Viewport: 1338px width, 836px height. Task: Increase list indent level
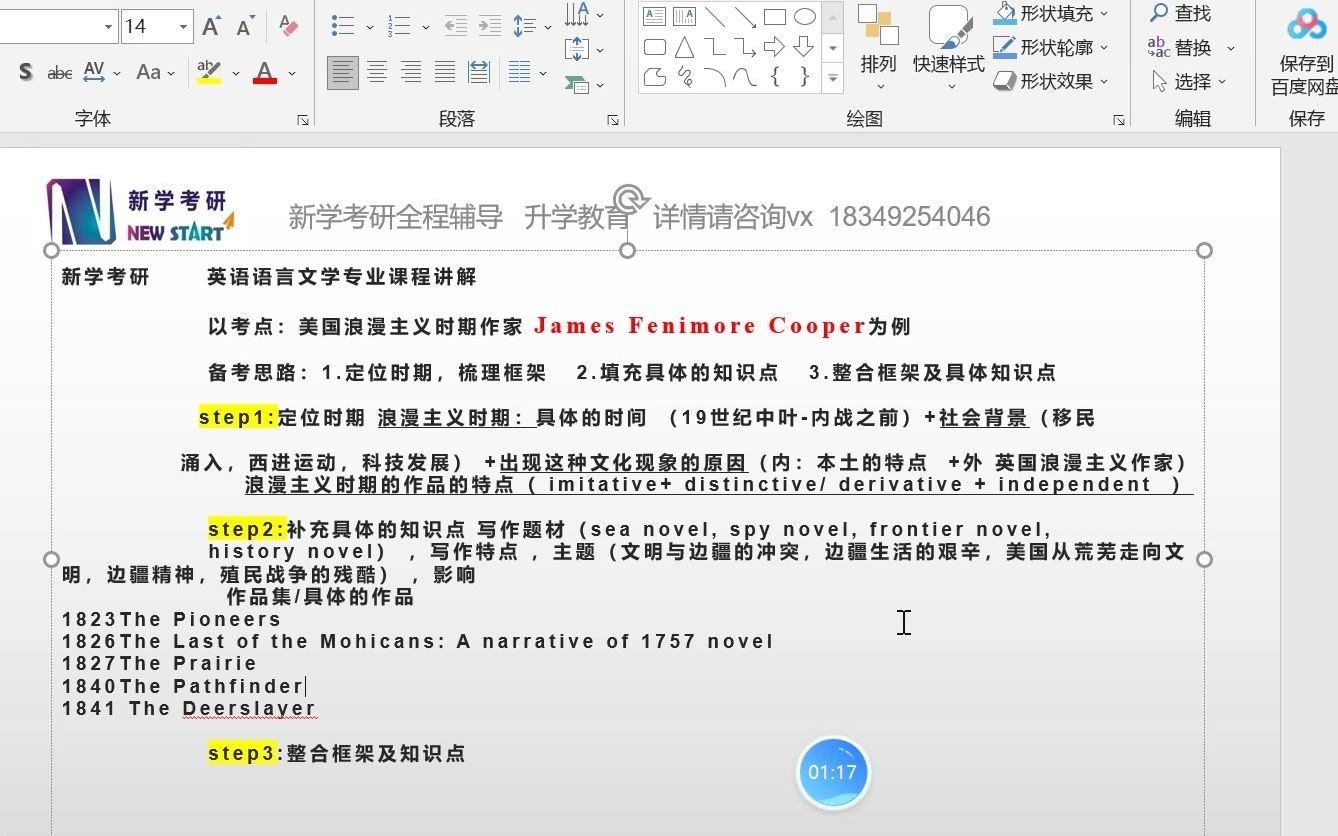click(x=489, y=26)
